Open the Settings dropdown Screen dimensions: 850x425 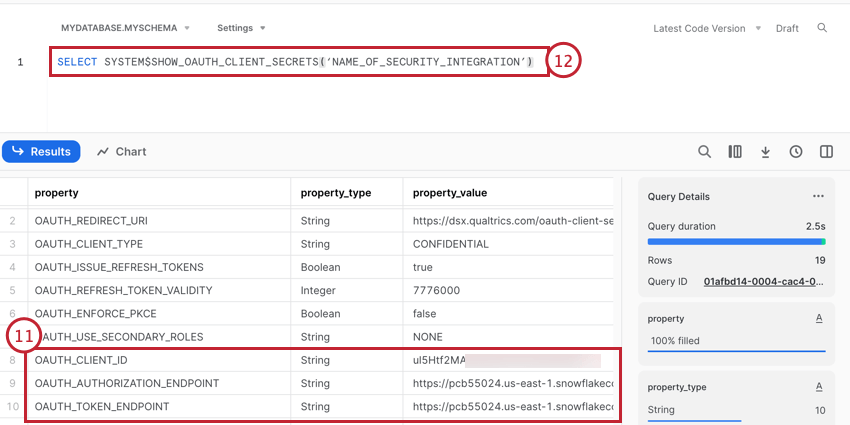point(241,28)
